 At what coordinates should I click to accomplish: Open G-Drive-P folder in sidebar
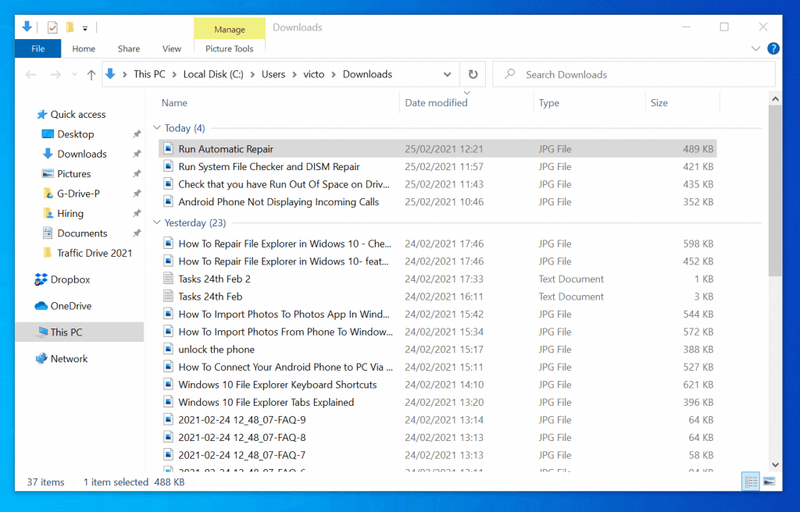(x=78, y=194)
